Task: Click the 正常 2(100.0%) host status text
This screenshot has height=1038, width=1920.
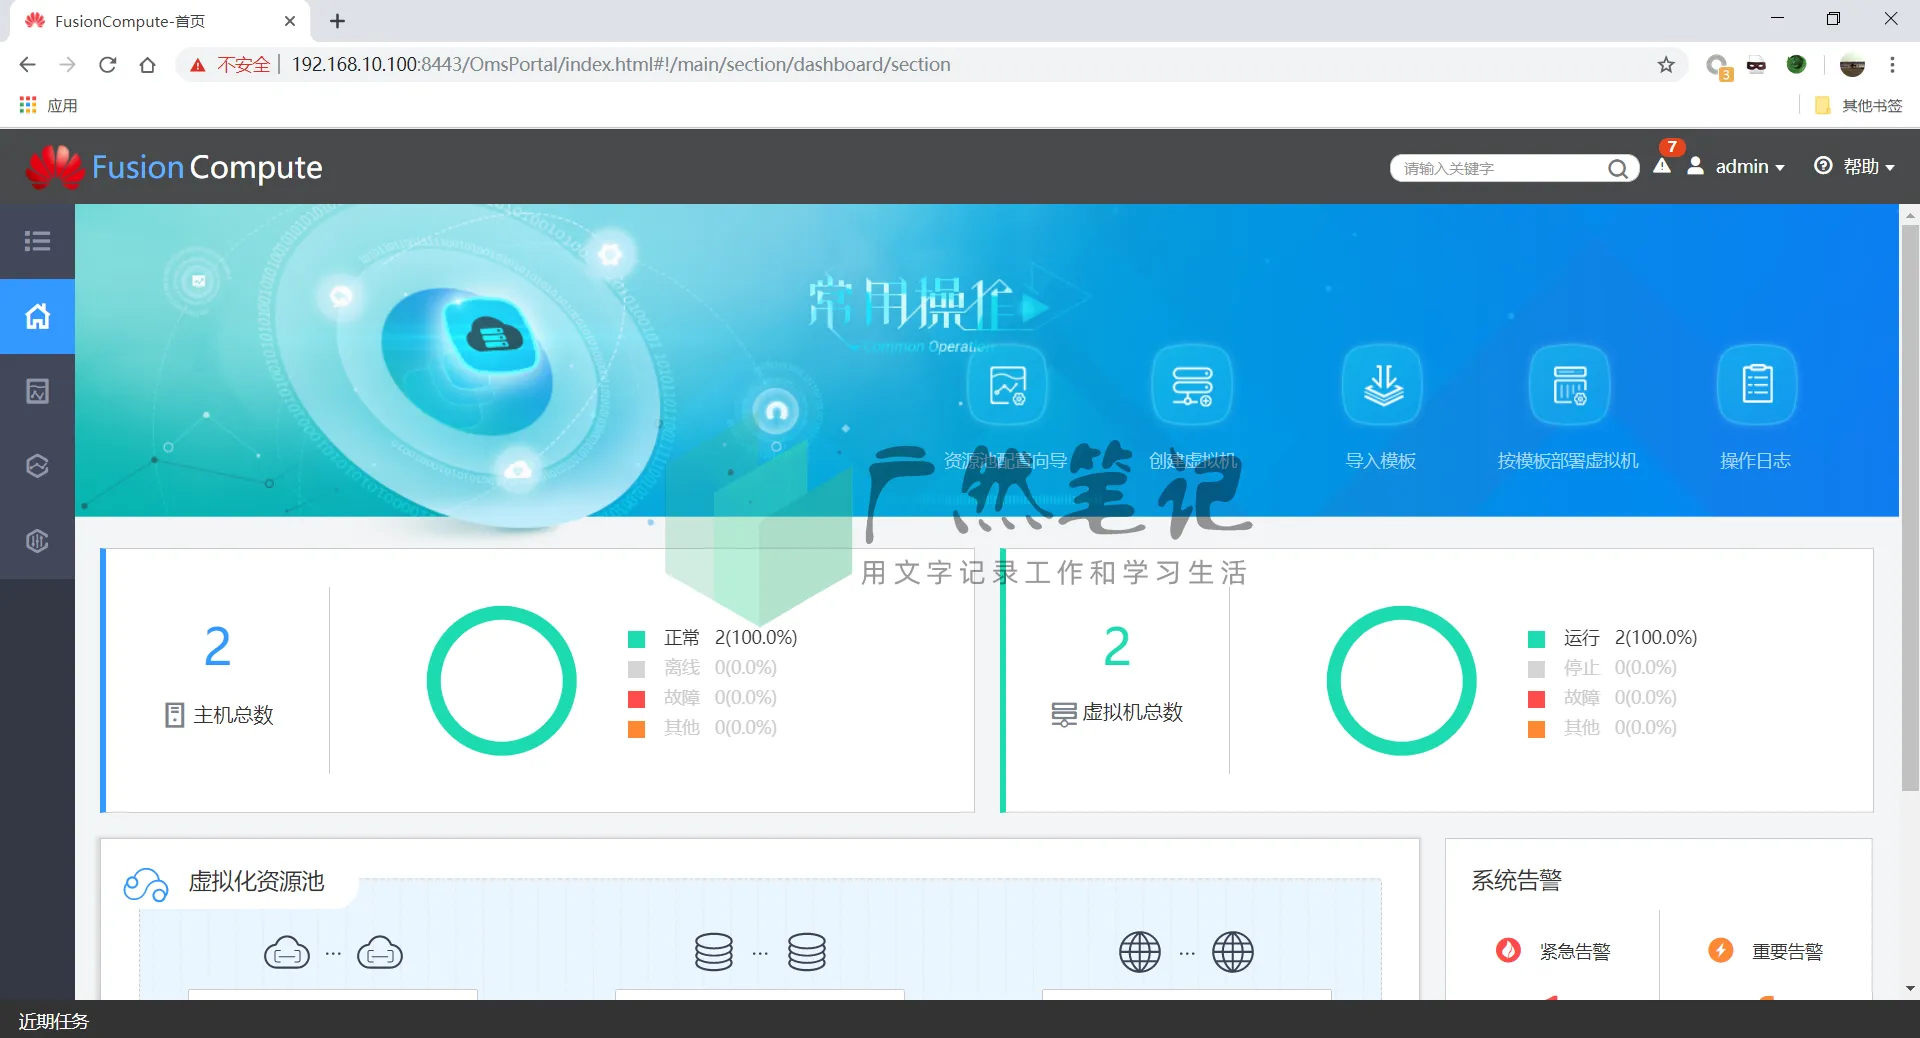Action: click(730, 638)
